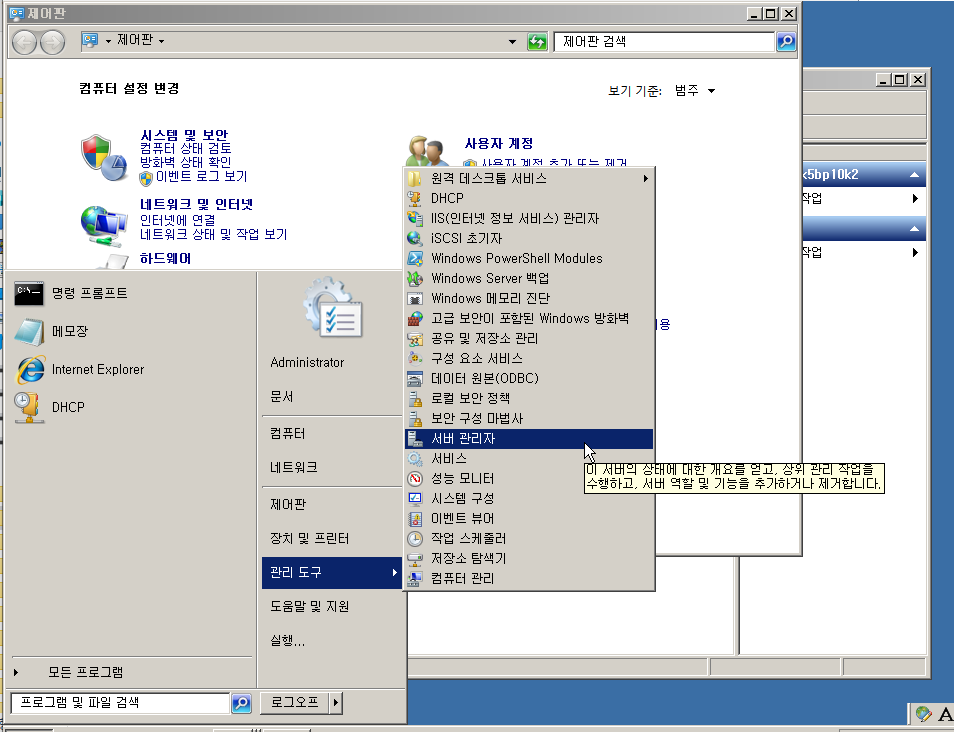The width and height of the screenshot is (954, 732).
Task: Click the 성능 모니터 icon
Action: click(415, 479)
